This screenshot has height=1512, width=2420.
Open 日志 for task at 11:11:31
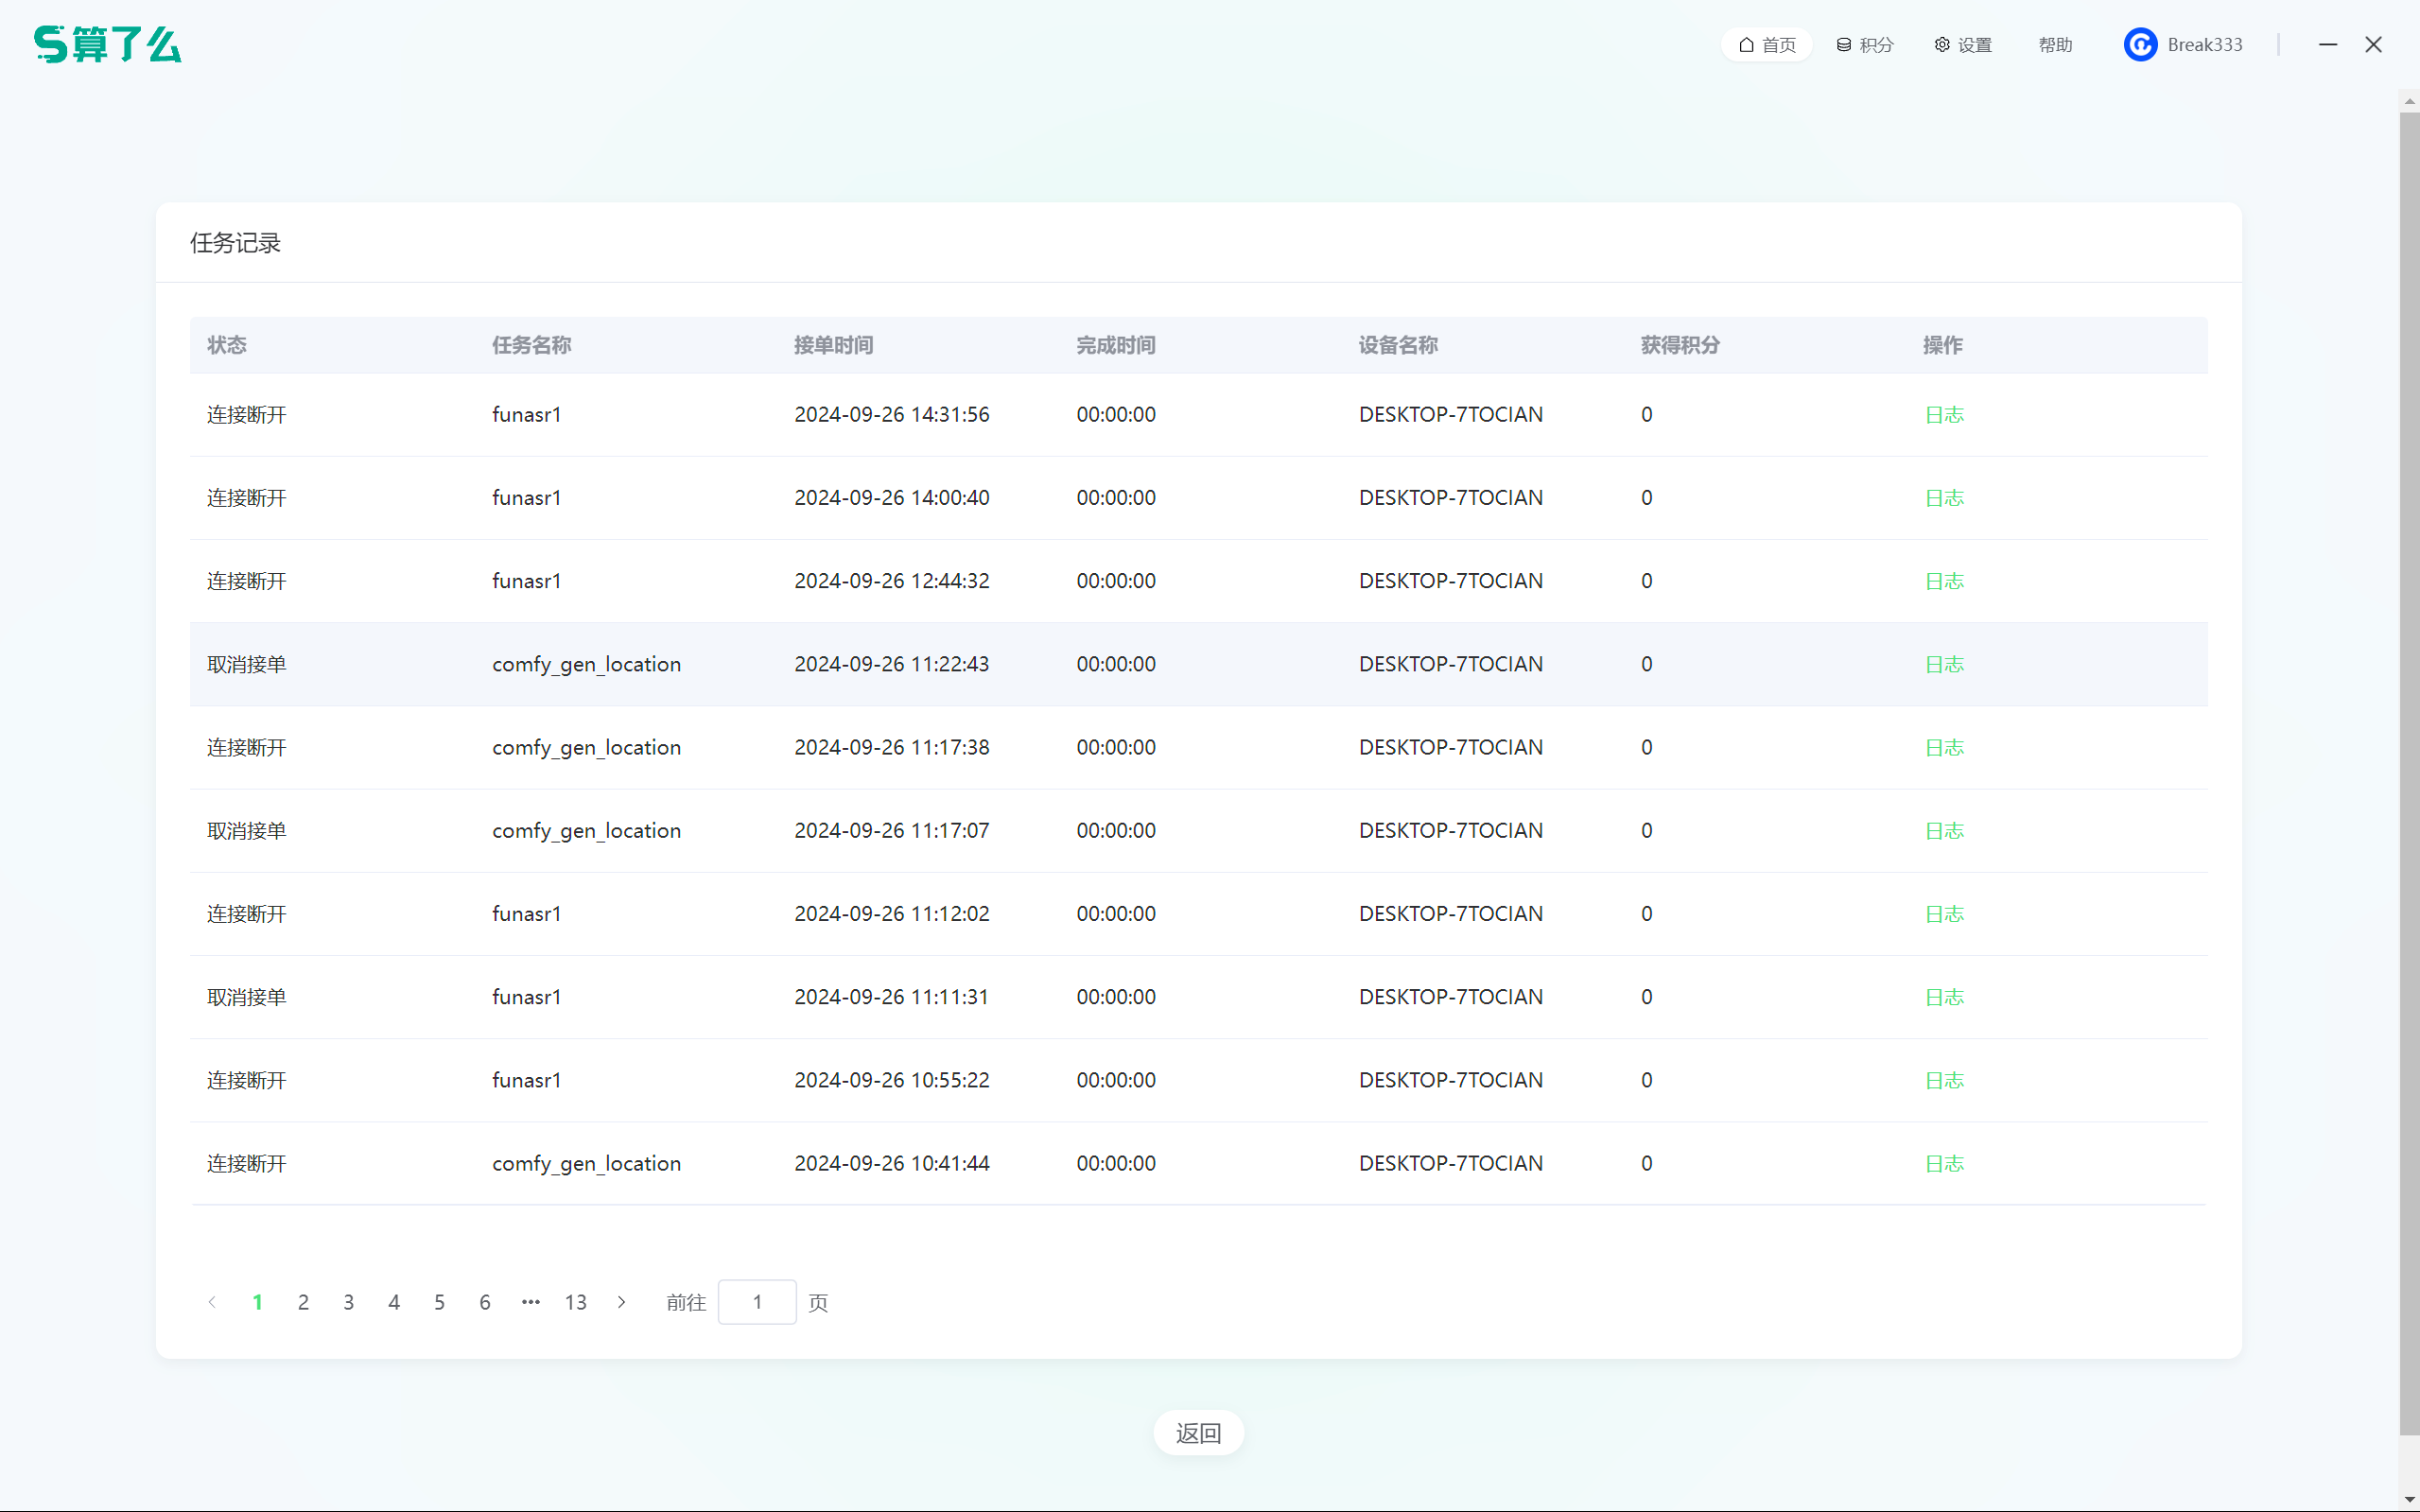click(x=1944, y=997)
